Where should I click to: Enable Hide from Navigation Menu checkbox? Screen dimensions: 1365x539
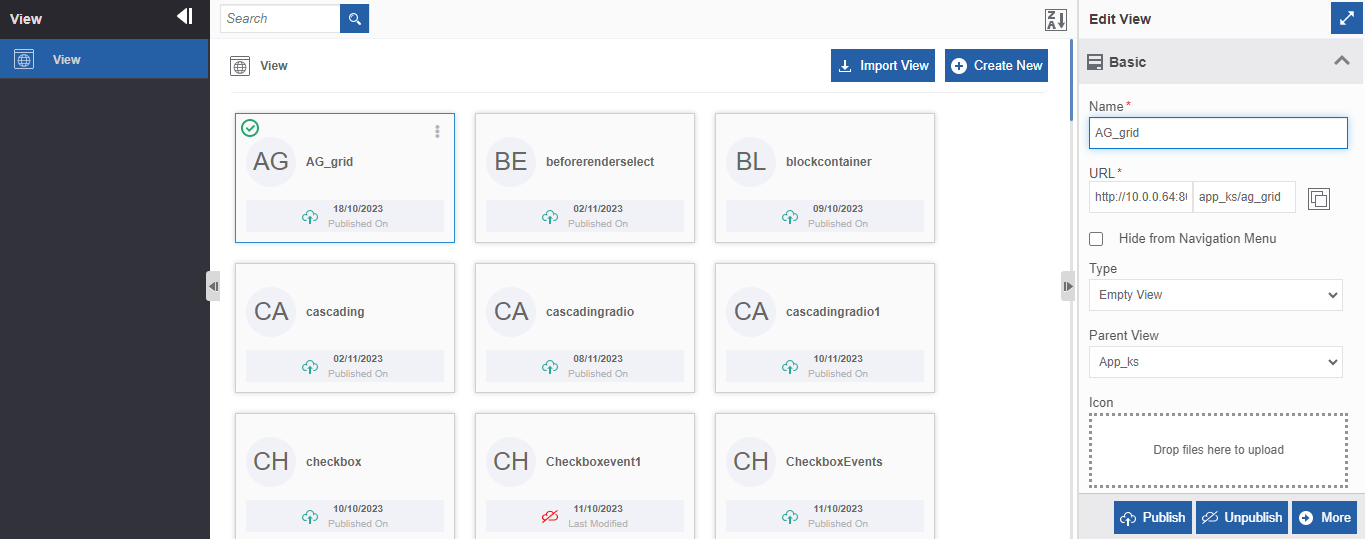point(1096,239)
